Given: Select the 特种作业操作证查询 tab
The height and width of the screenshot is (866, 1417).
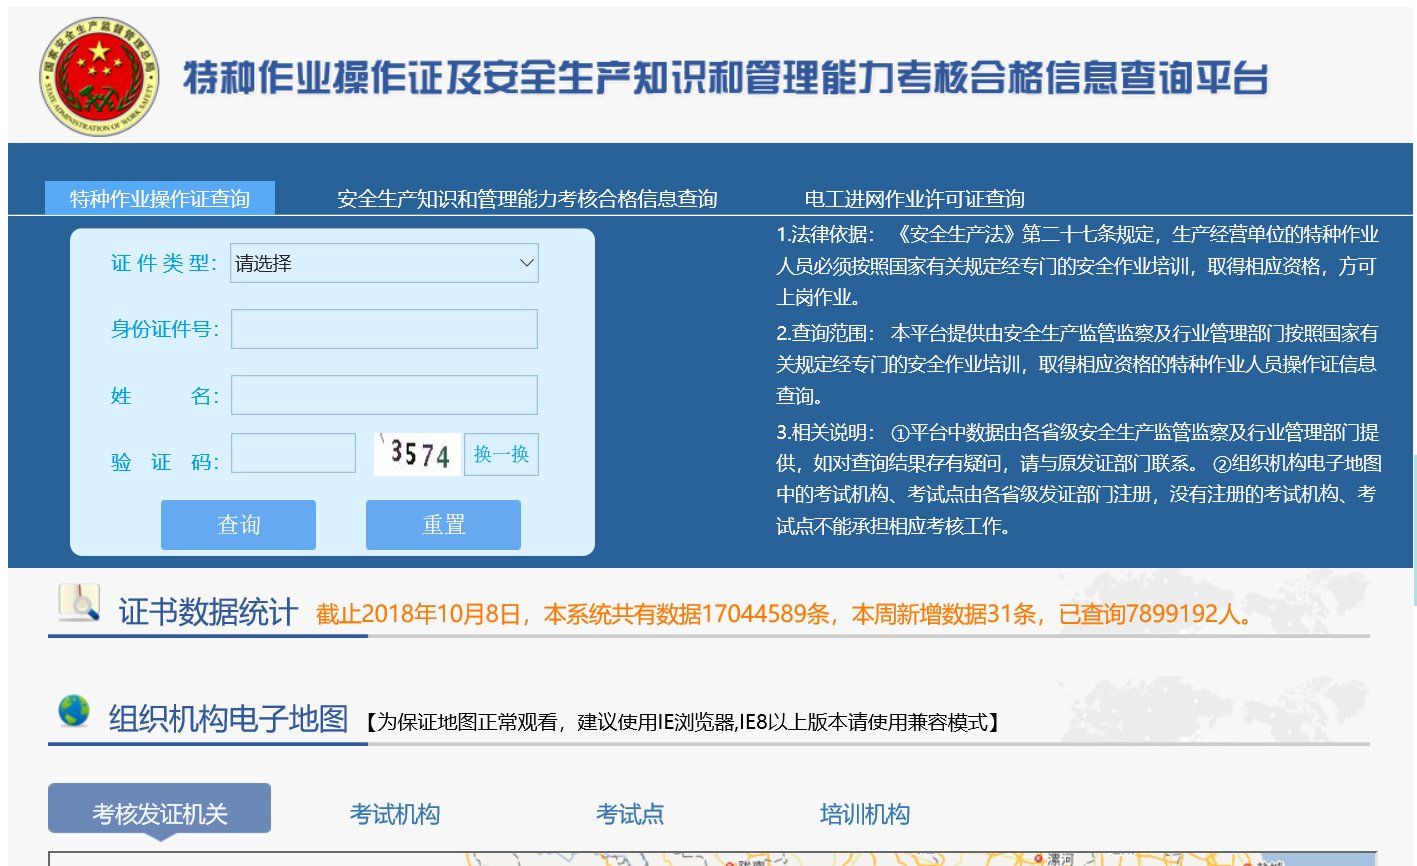Looking at the screenshot, I should [160, 198].
